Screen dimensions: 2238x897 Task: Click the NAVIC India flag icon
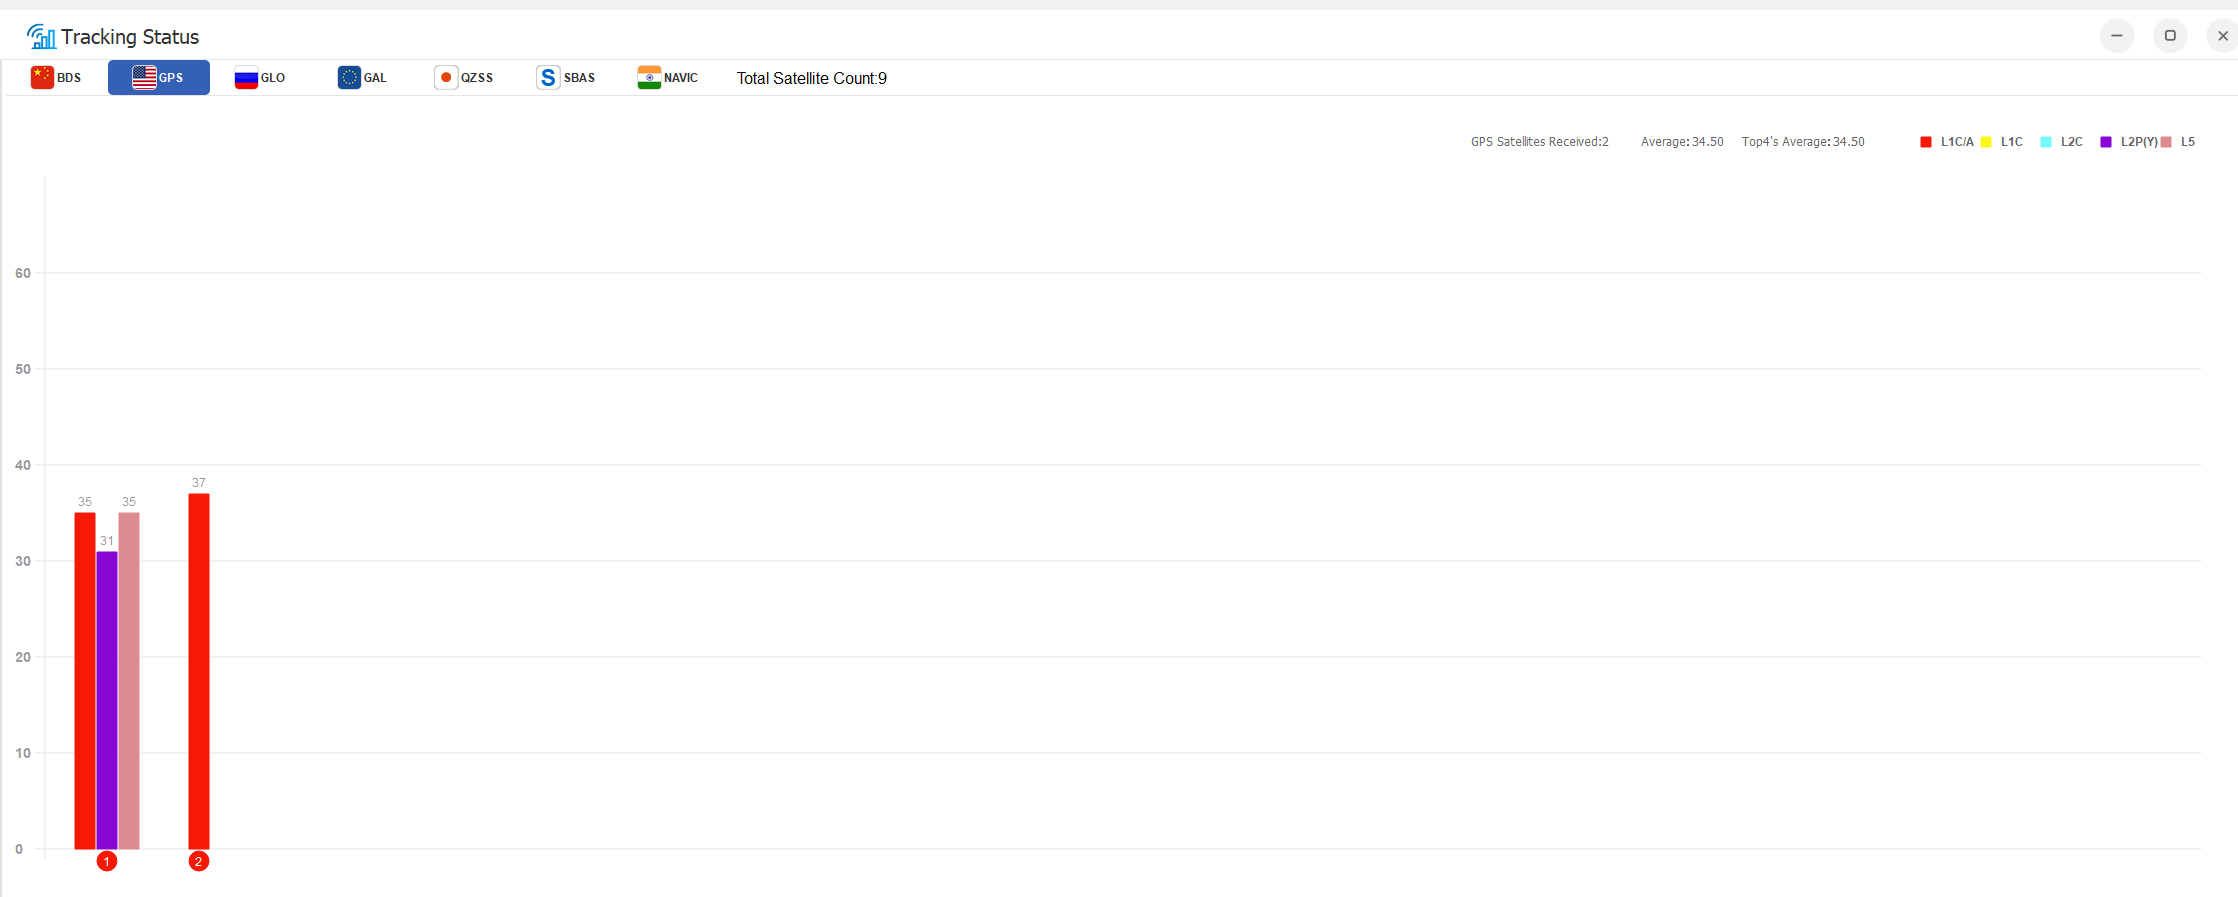coord(649,78)
